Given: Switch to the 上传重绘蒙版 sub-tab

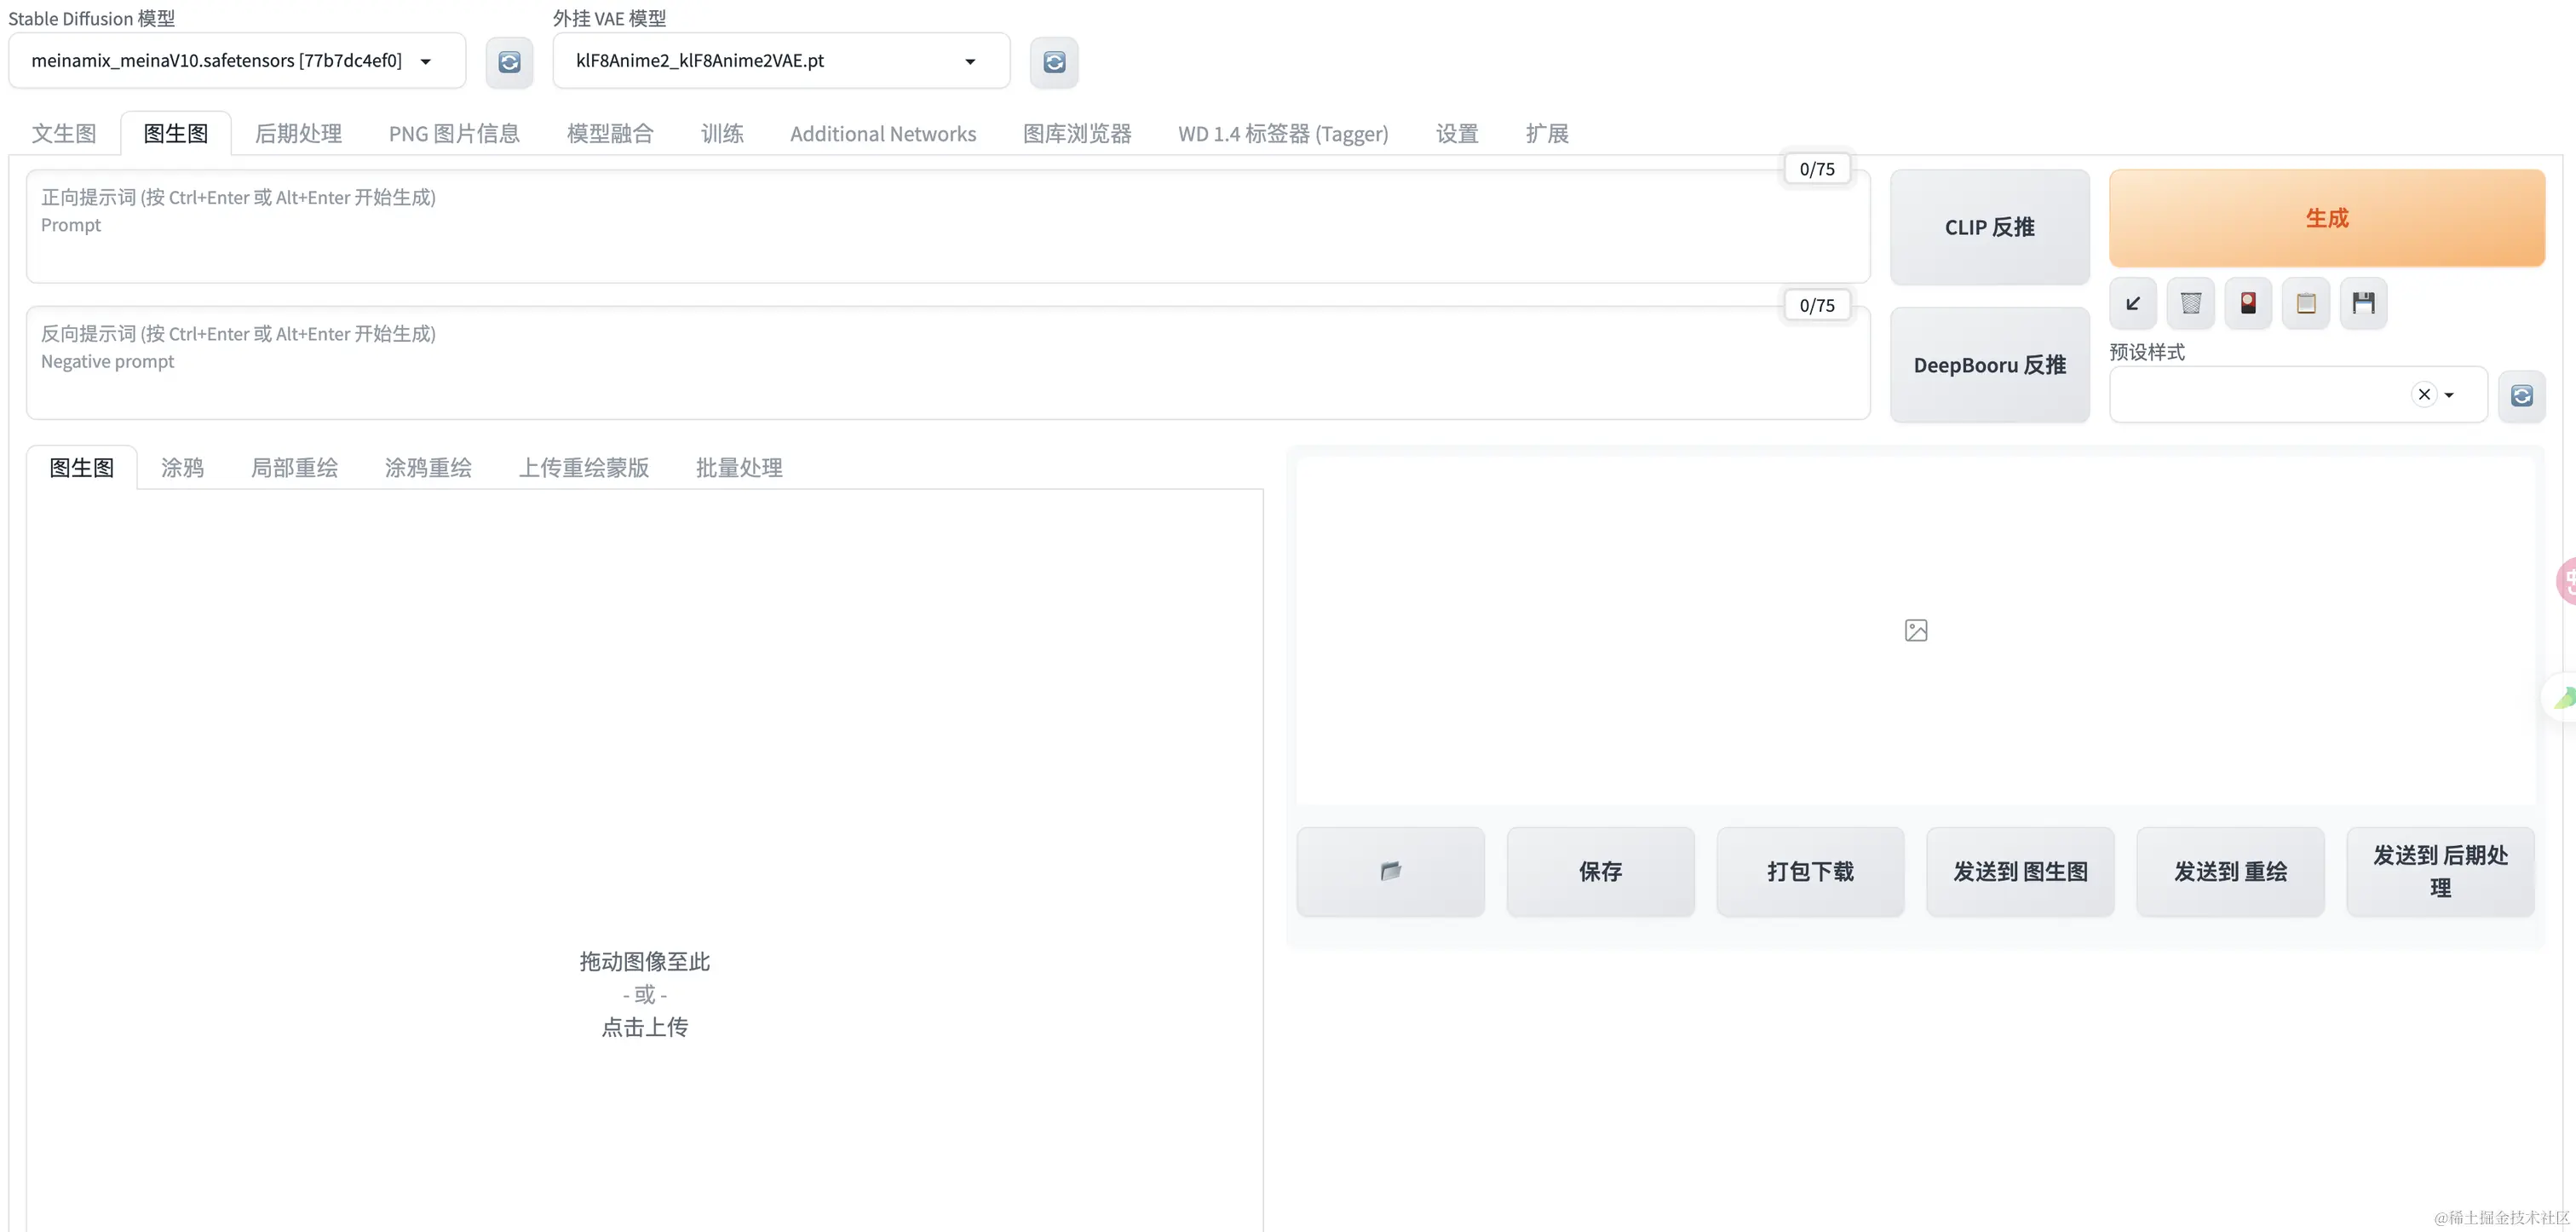Looking at the screenshot, I should (x=584, y=467).
